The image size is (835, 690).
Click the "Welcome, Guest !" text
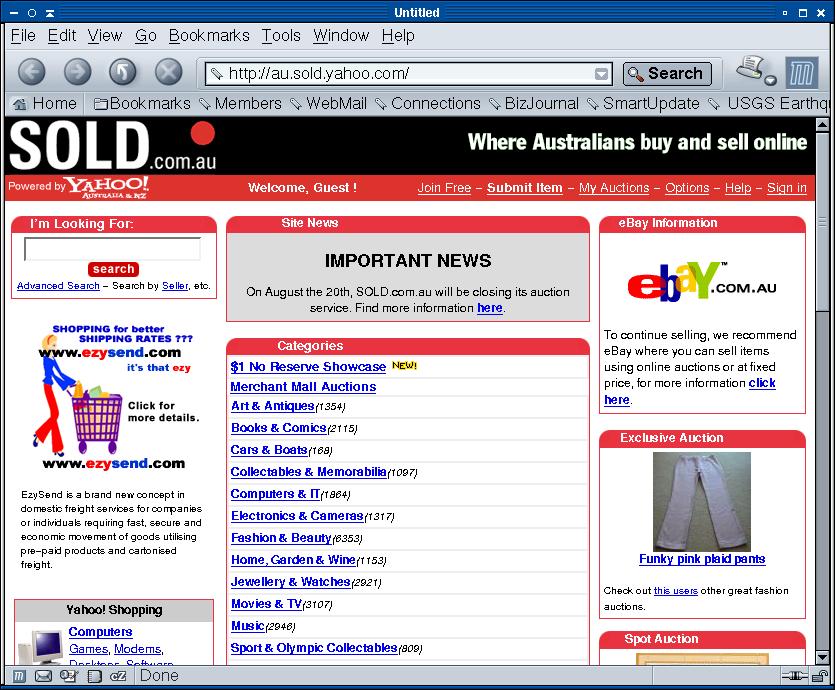(x=302, y=187)
